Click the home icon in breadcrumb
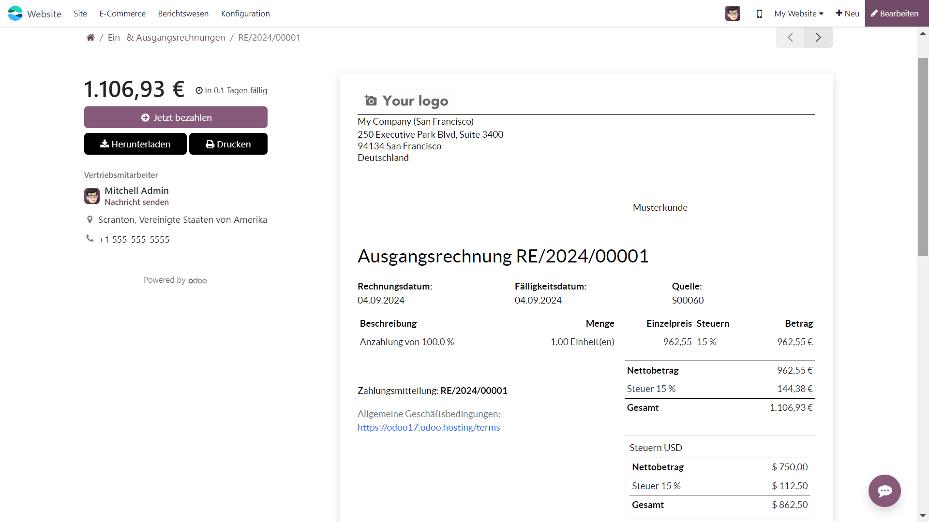The width and height of the screenshot is (929, 522). tap(90, 37)
